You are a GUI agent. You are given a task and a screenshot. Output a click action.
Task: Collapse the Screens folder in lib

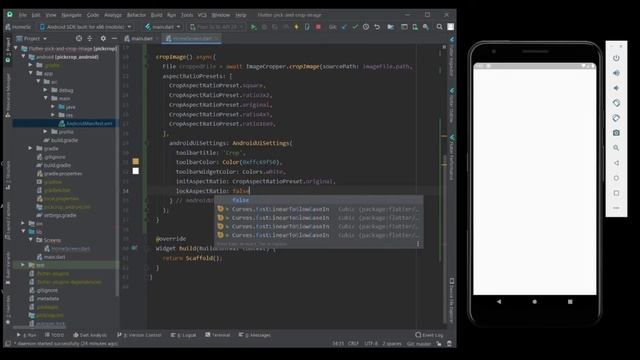31,240
